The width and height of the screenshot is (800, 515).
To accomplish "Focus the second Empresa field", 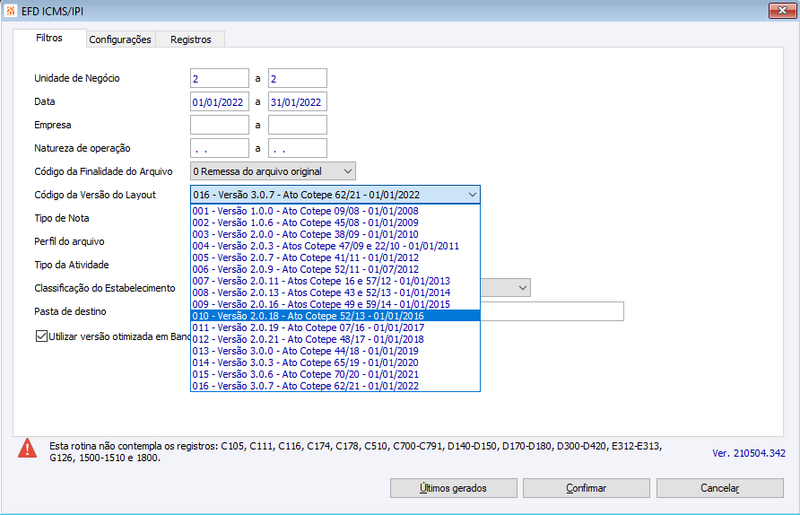I will pos(297,125).
